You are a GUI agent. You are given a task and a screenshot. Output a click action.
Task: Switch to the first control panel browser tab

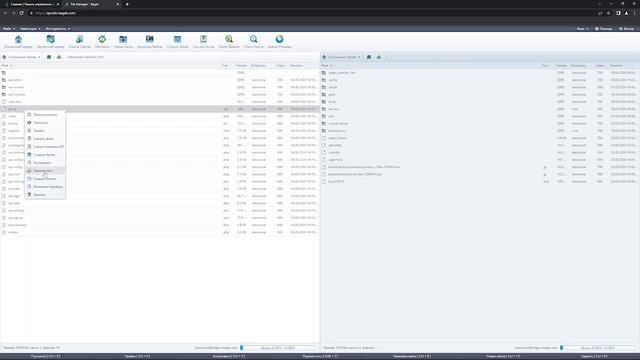32,4
